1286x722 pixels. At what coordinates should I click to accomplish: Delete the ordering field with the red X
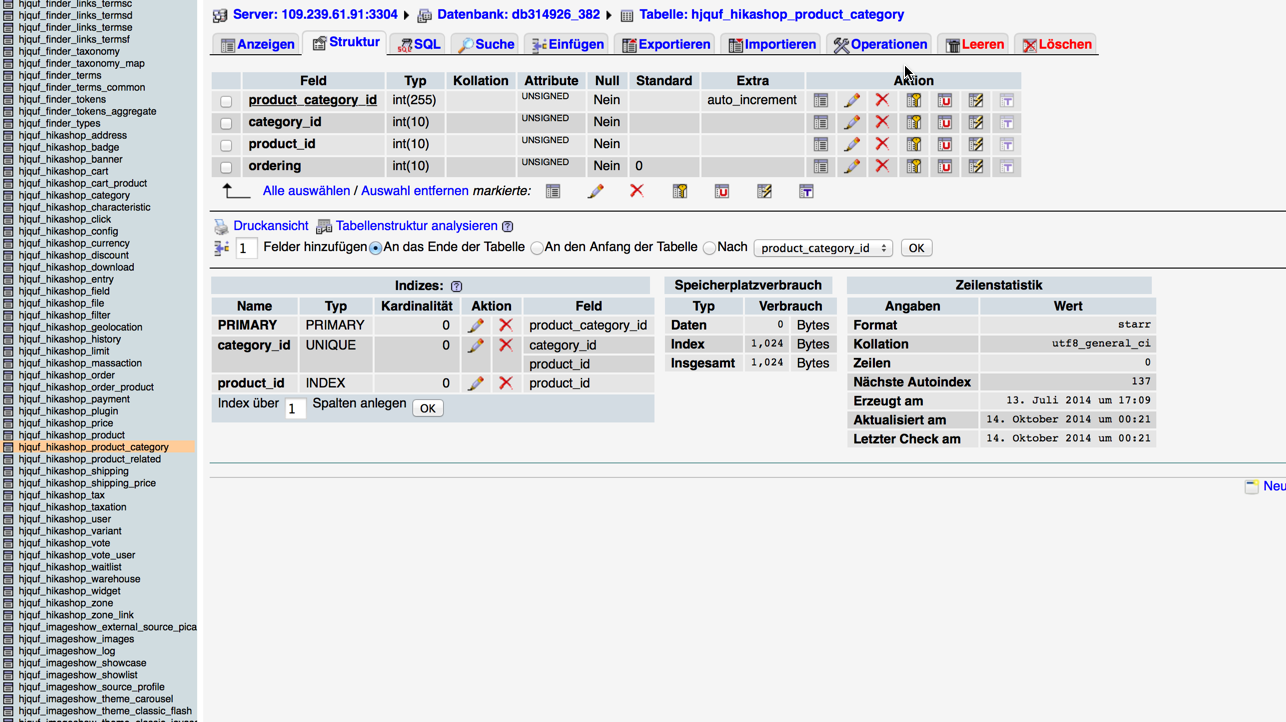point(882,166)
